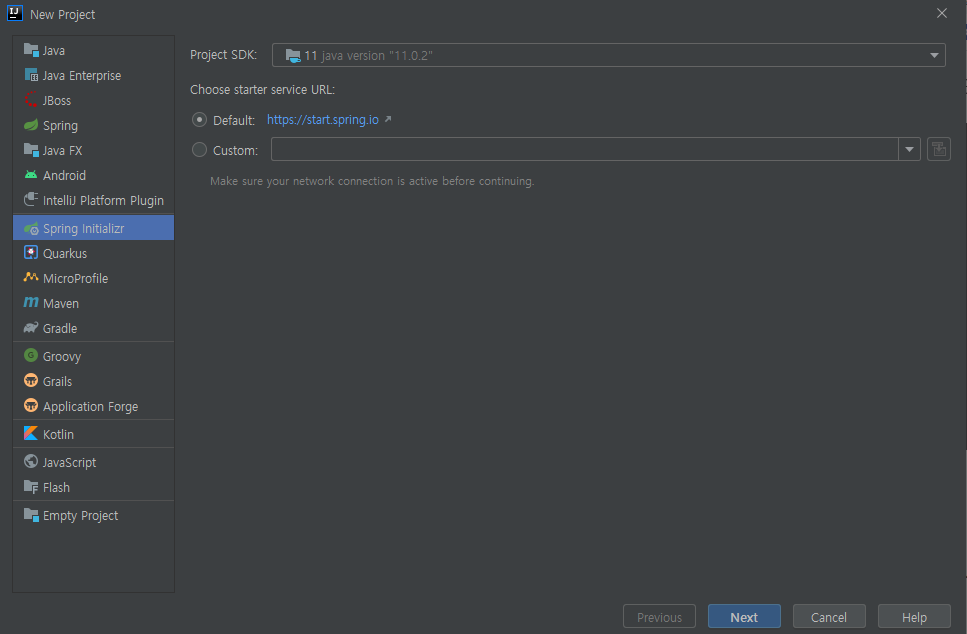Click the Application Forge icon

(31, 406)
